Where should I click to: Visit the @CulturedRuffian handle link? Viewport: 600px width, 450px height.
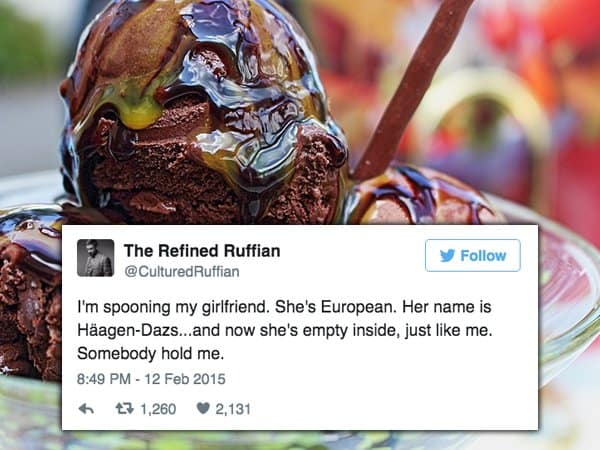tap(182, 271)
